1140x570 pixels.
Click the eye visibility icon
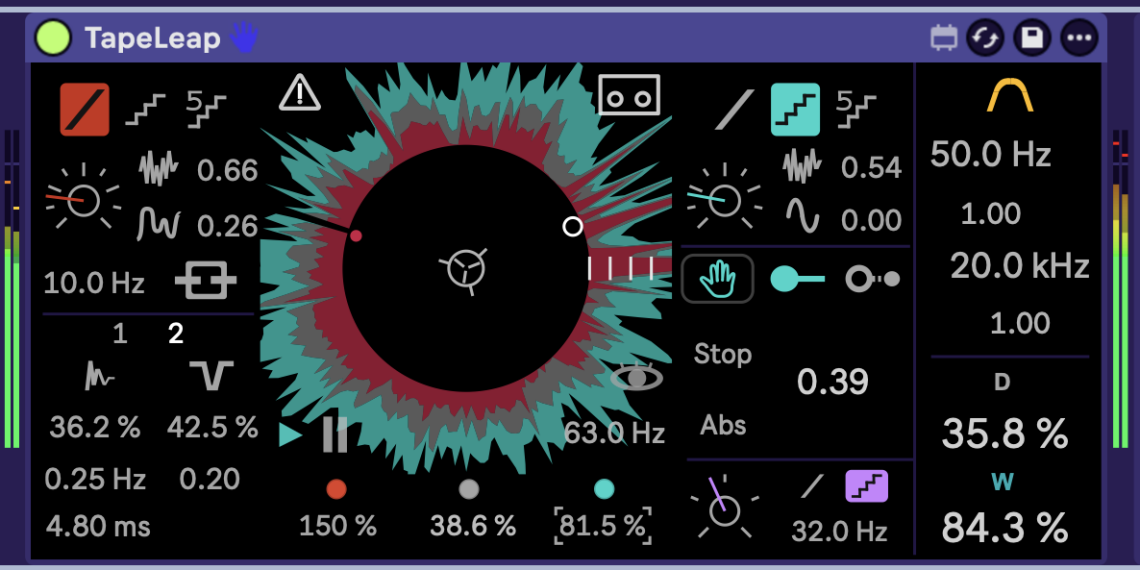637,377
